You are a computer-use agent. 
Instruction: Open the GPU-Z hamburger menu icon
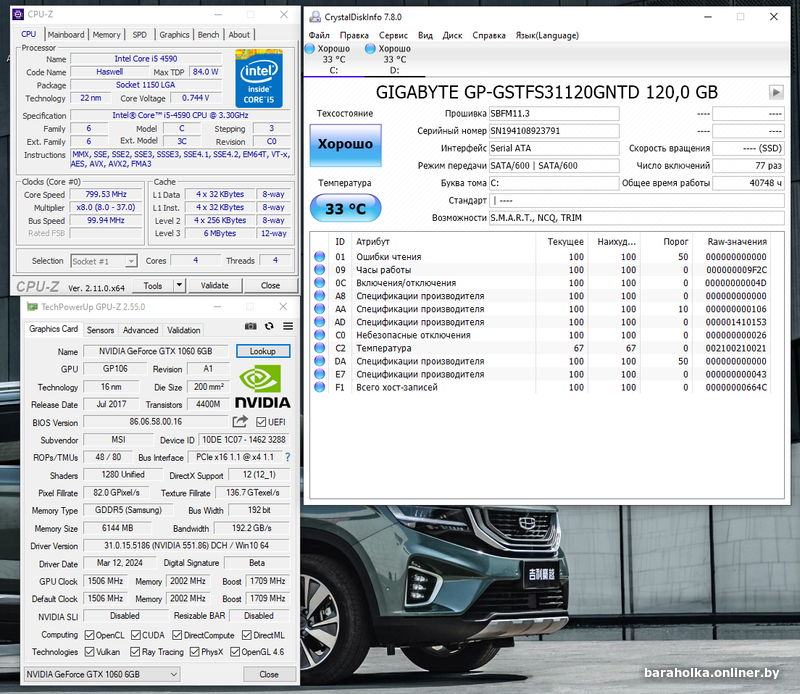tap(288, 326)
